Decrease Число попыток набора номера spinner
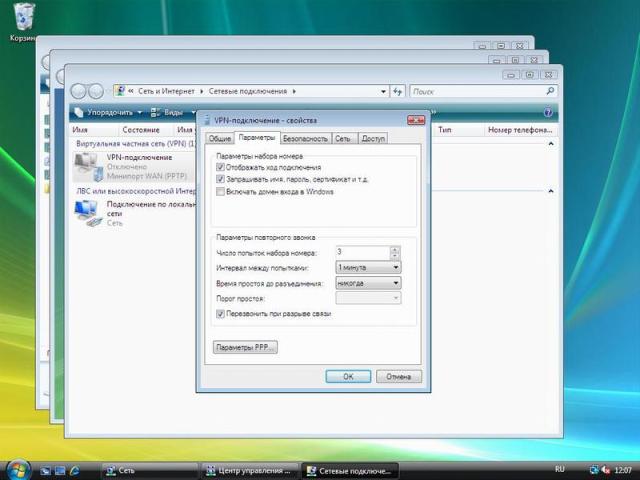Image resolution: width=640 pixels, height=480 pixels. click(x=395, y=256)
